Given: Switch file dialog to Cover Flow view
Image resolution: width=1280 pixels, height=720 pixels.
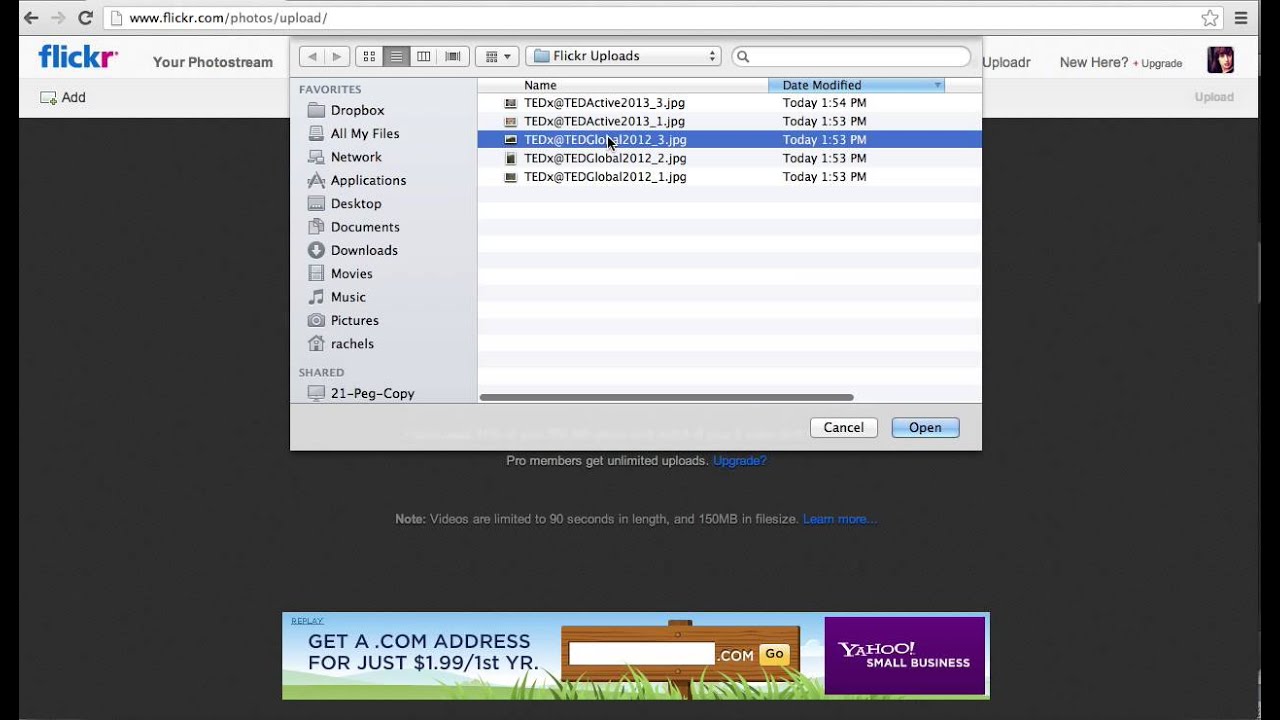Looking at the screenshot, I should click(x=452, y=56).
